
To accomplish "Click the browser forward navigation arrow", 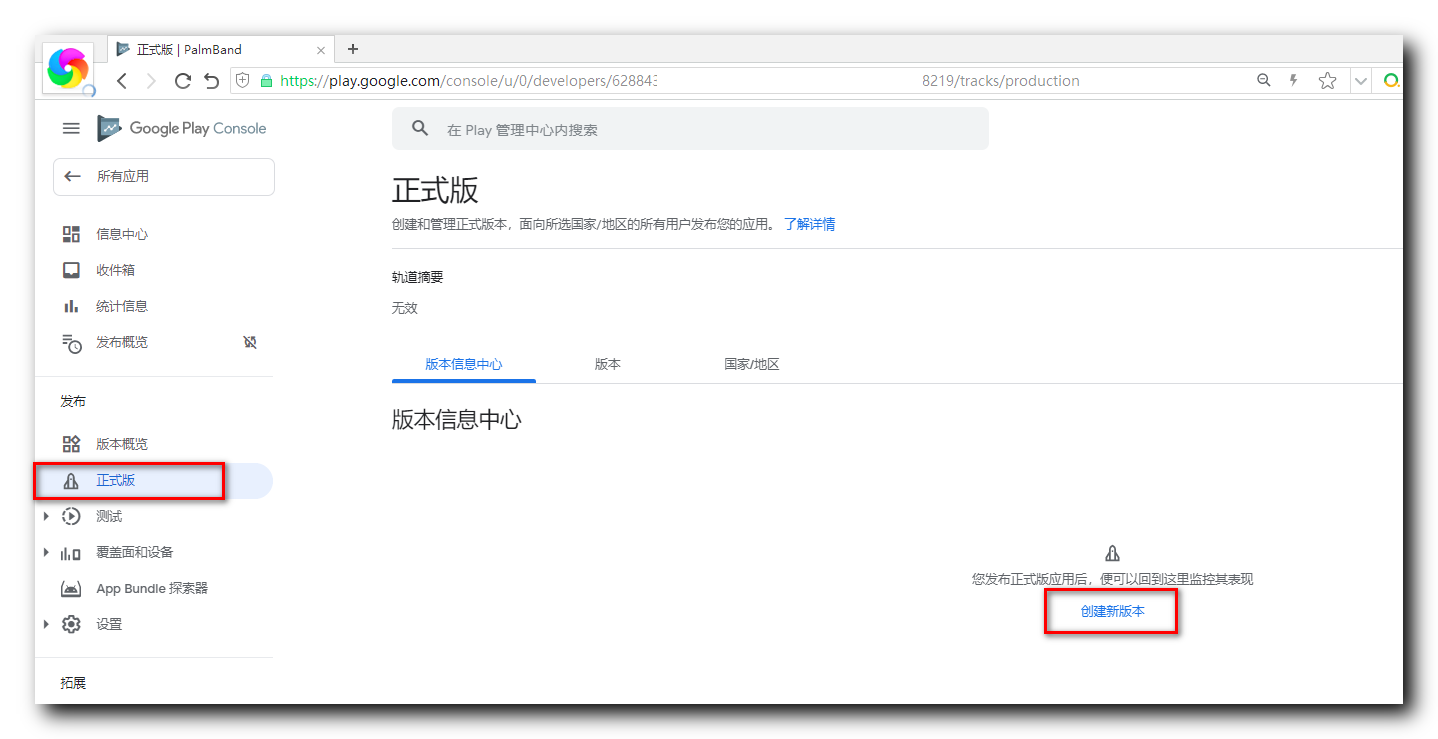I will (151, 81).
